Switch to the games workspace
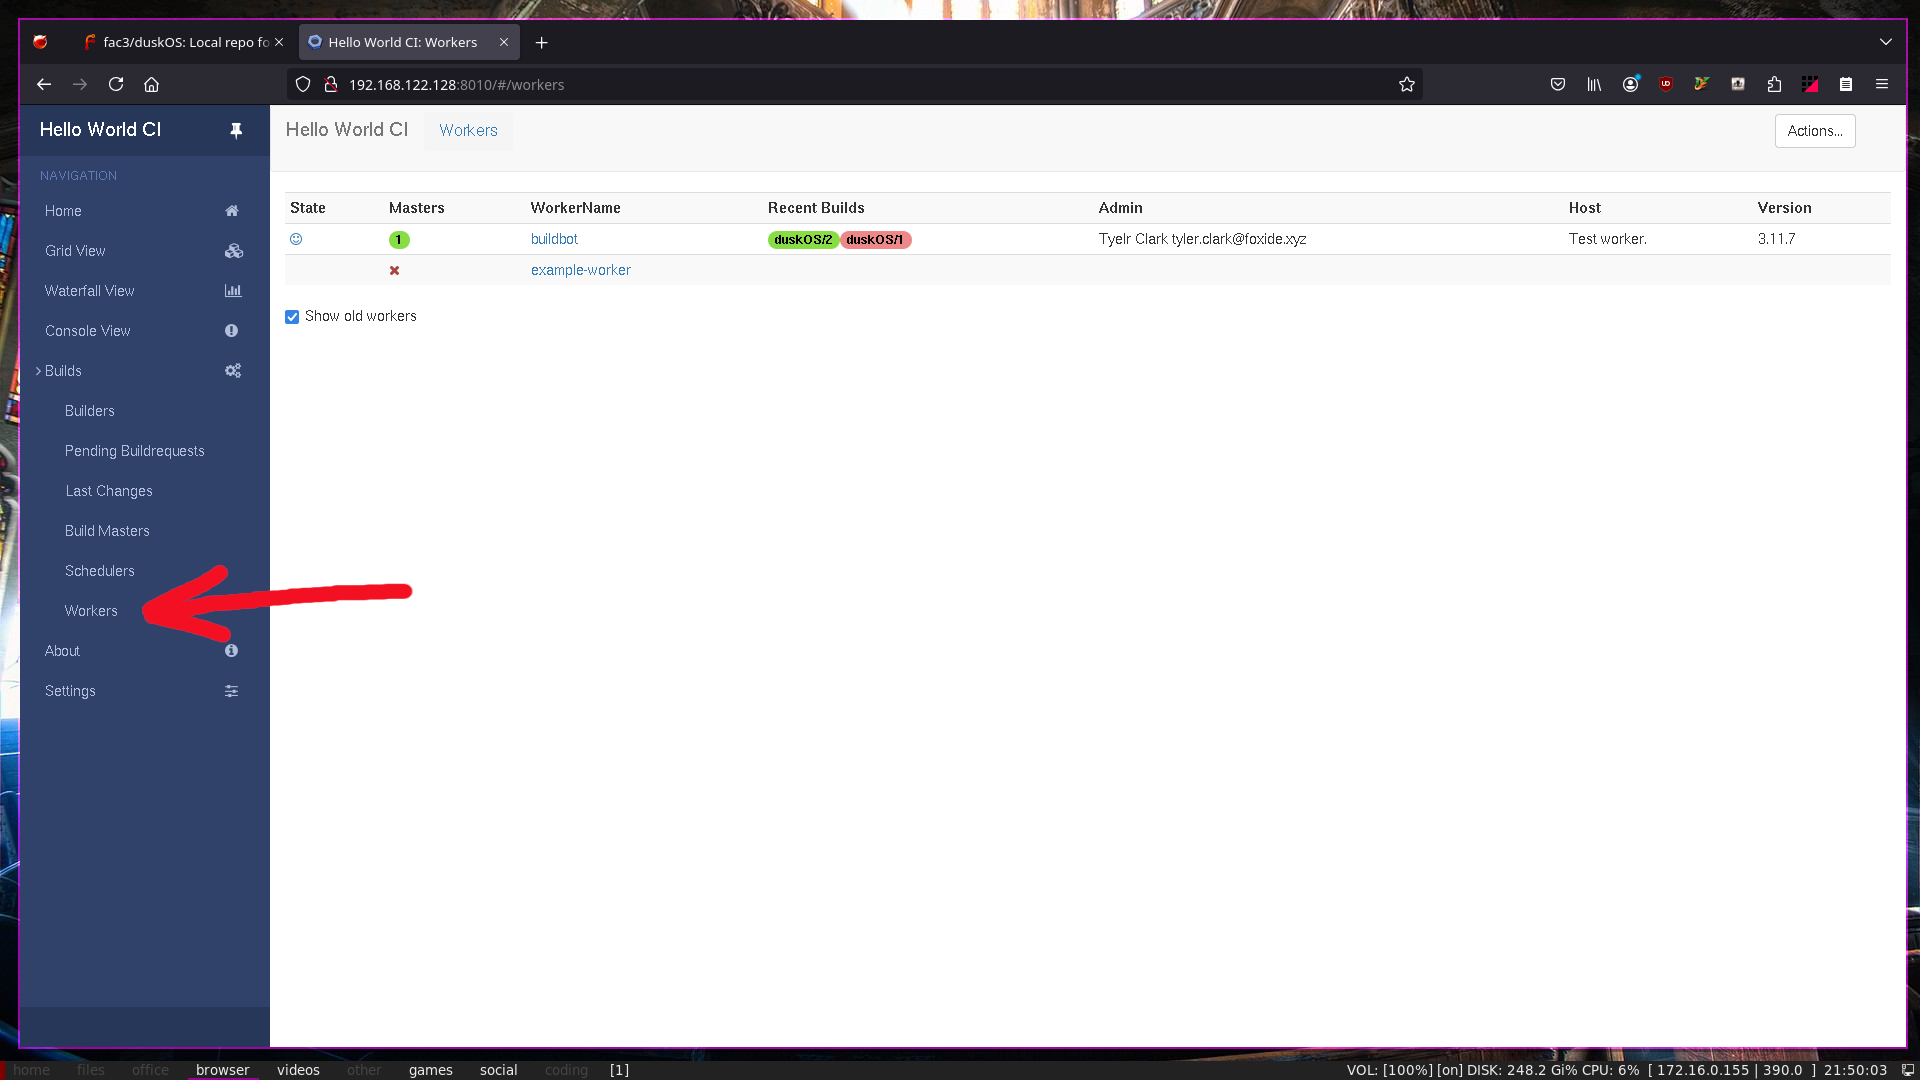Screen dimensions: 1920x1080 [x=431, y=1070]
